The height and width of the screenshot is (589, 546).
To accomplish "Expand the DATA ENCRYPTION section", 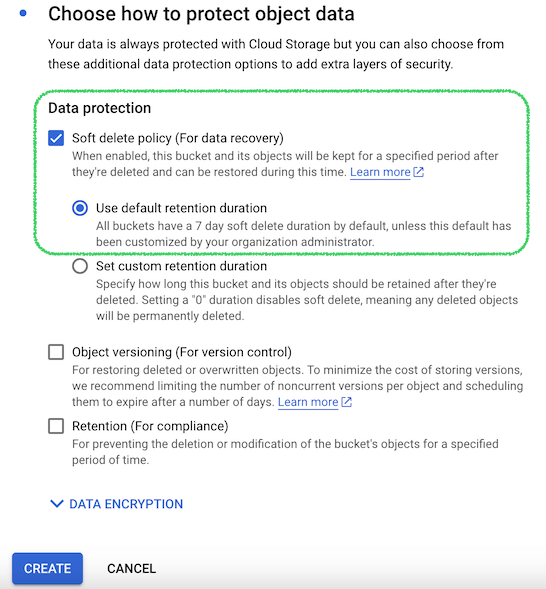I will 116,504.
